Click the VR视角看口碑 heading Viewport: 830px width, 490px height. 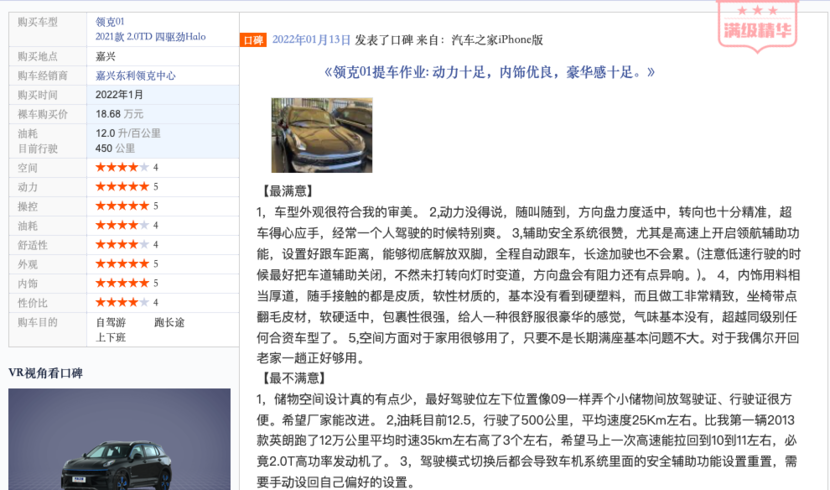[46, 373]
